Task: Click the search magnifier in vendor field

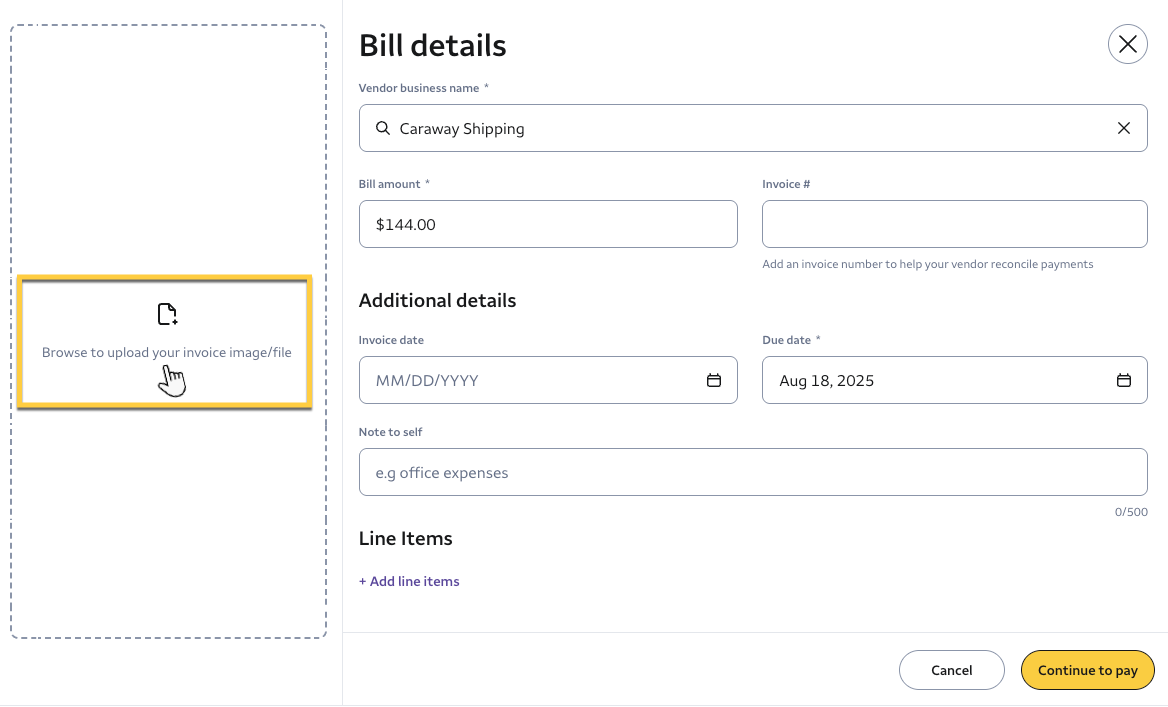Action: [x=383, y=128]
